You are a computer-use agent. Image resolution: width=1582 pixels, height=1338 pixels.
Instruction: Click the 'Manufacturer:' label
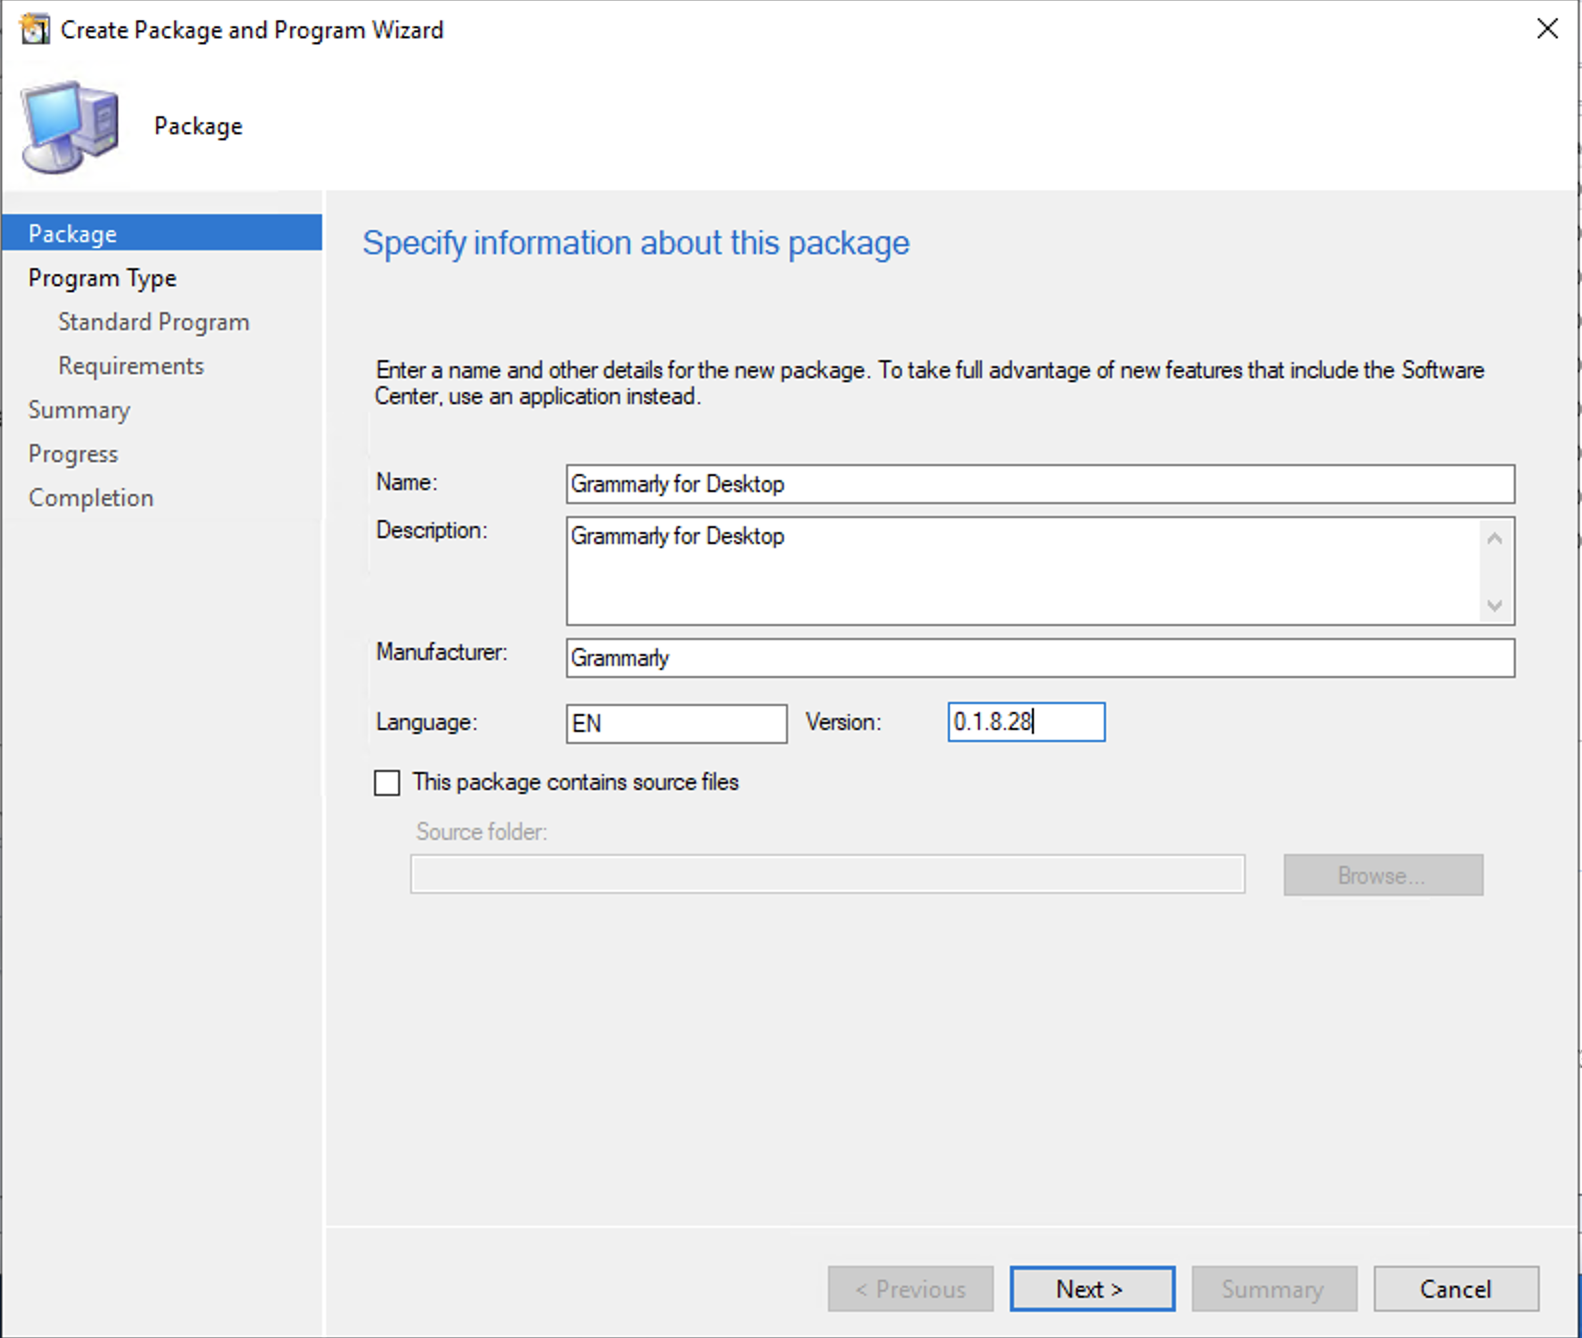click(x=441, y=652)
